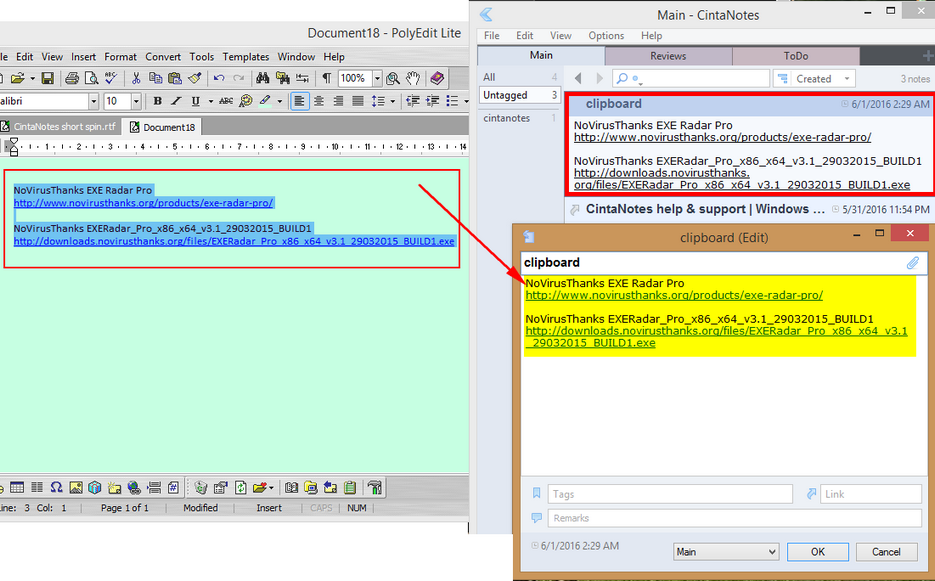Insert symbol with Omega icon
The height and width of the screenshot is (581, 935).
tap(56, 487)
